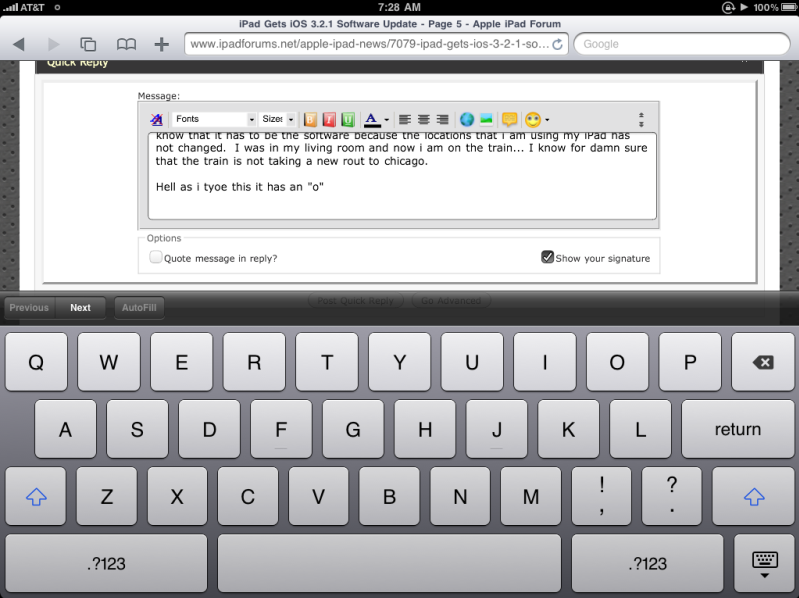Image resolution: width=799 pixels, height=598 pixels.
Task: Center align text in message editor
Action: pyautogui.click(x=423, y=119)
